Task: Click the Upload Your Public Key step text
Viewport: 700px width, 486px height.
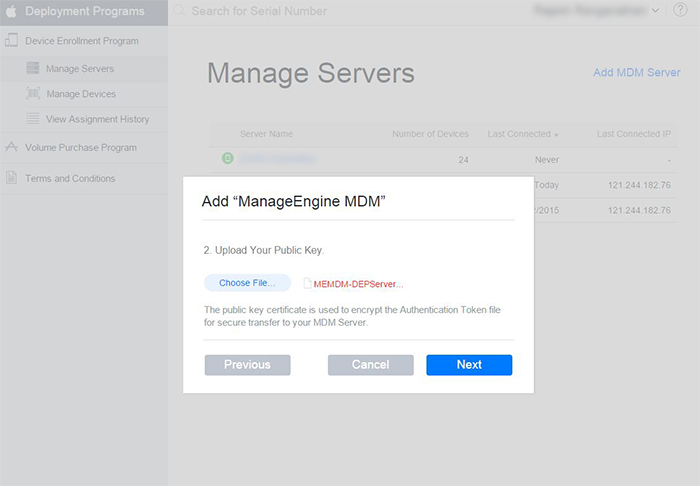Action: (x=264, y=250)
